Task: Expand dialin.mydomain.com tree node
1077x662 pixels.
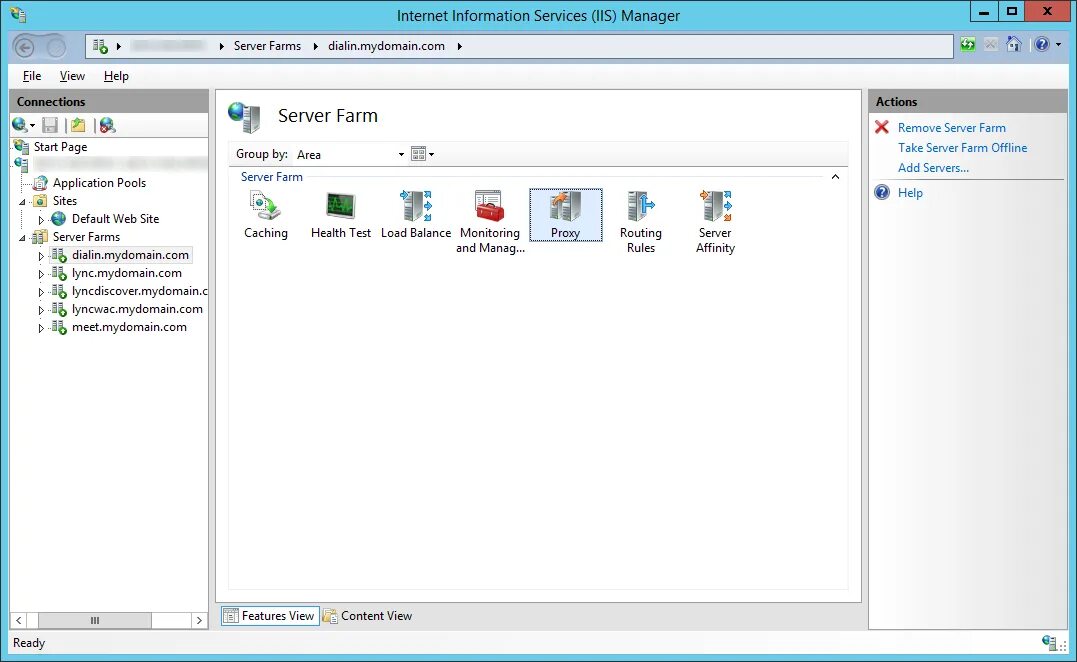Action: [x=41, y=255]
